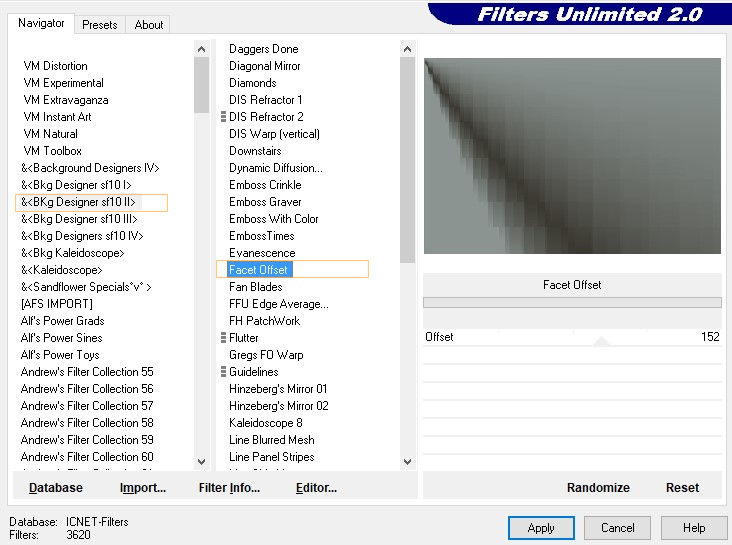This screenshot has height=545, width=732.
Task: Reset the filter settings
Action: pos(682,488)
